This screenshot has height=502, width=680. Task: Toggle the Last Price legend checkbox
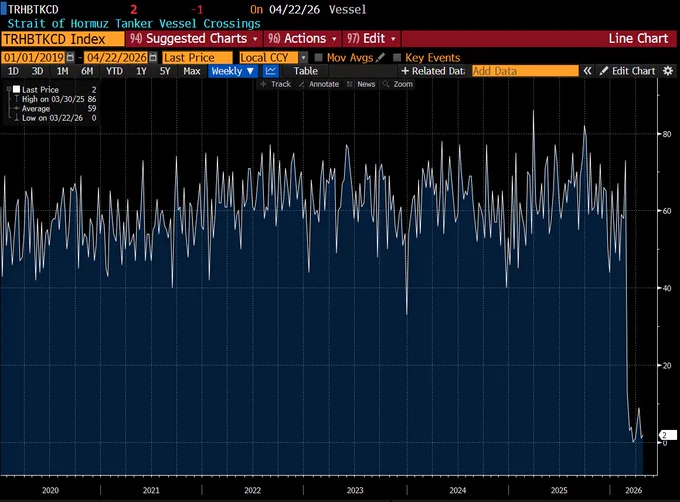(x=16, y=89)
